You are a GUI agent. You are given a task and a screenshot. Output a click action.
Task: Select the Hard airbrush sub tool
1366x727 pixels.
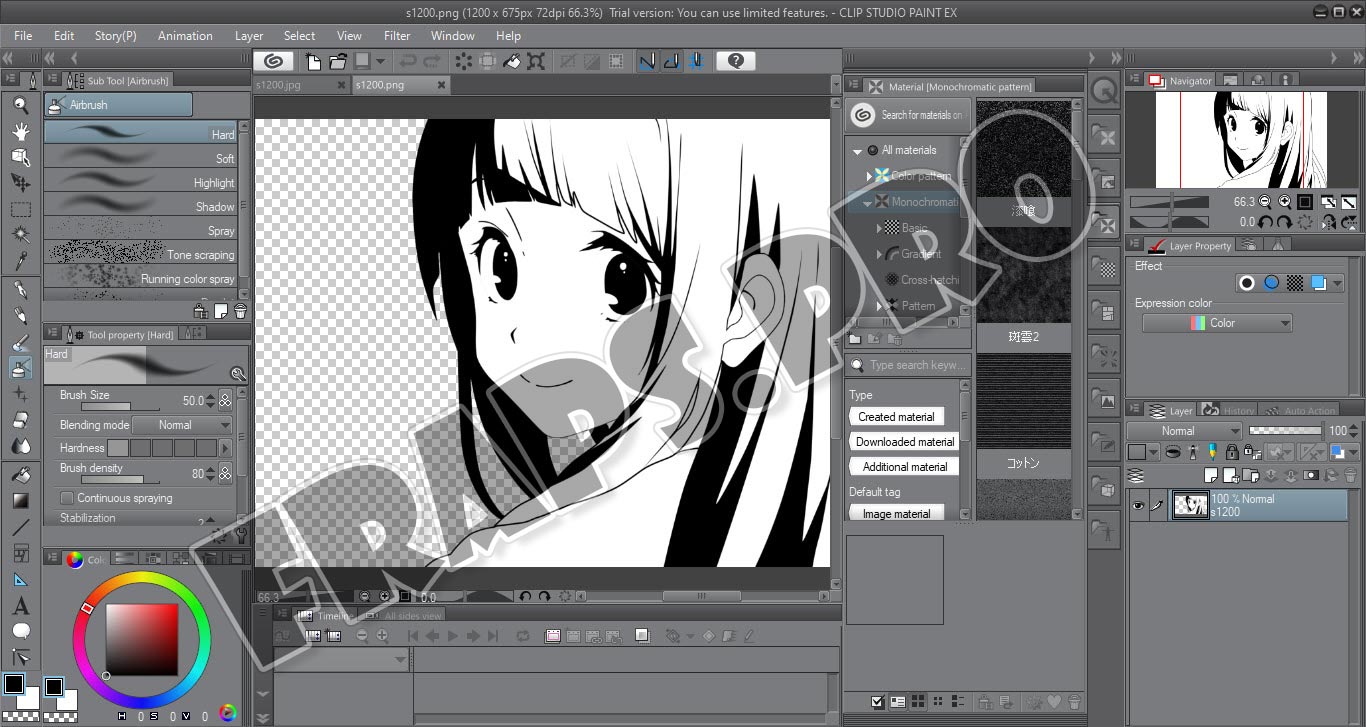point(140,131)
